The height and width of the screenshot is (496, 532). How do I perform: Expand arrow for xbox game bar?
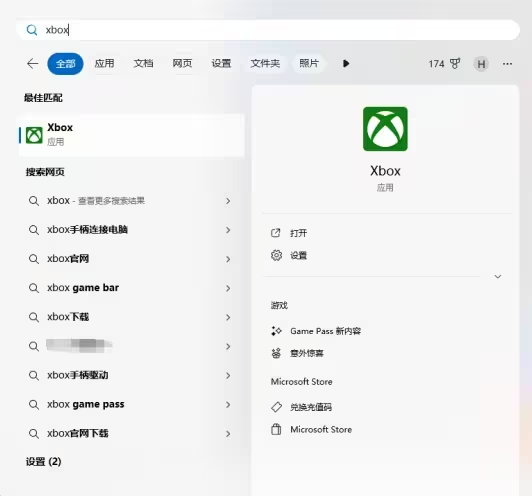coord(228,288)
